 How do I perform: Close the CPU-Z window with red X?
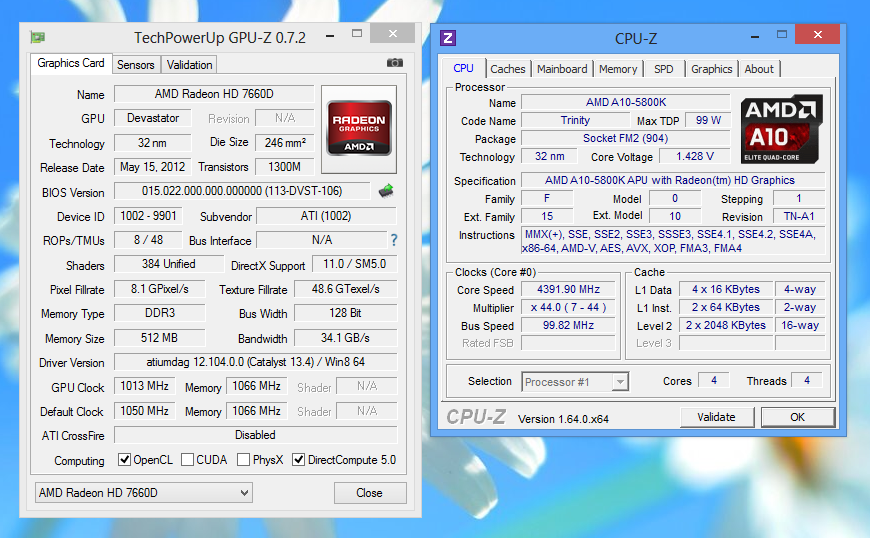[x=817, y=34]
